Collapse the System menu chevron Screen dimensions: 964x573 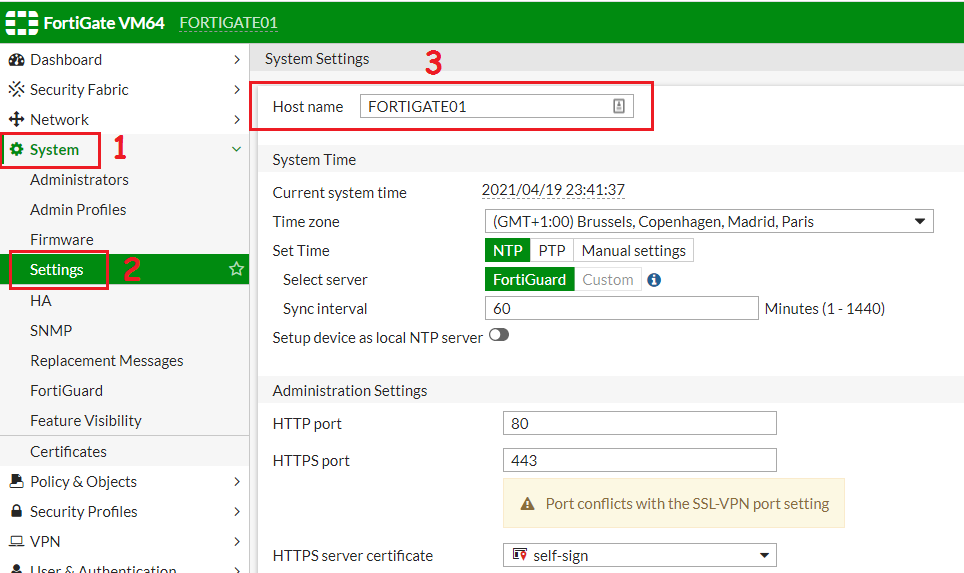pyautogui.click(x=236, y=150)
